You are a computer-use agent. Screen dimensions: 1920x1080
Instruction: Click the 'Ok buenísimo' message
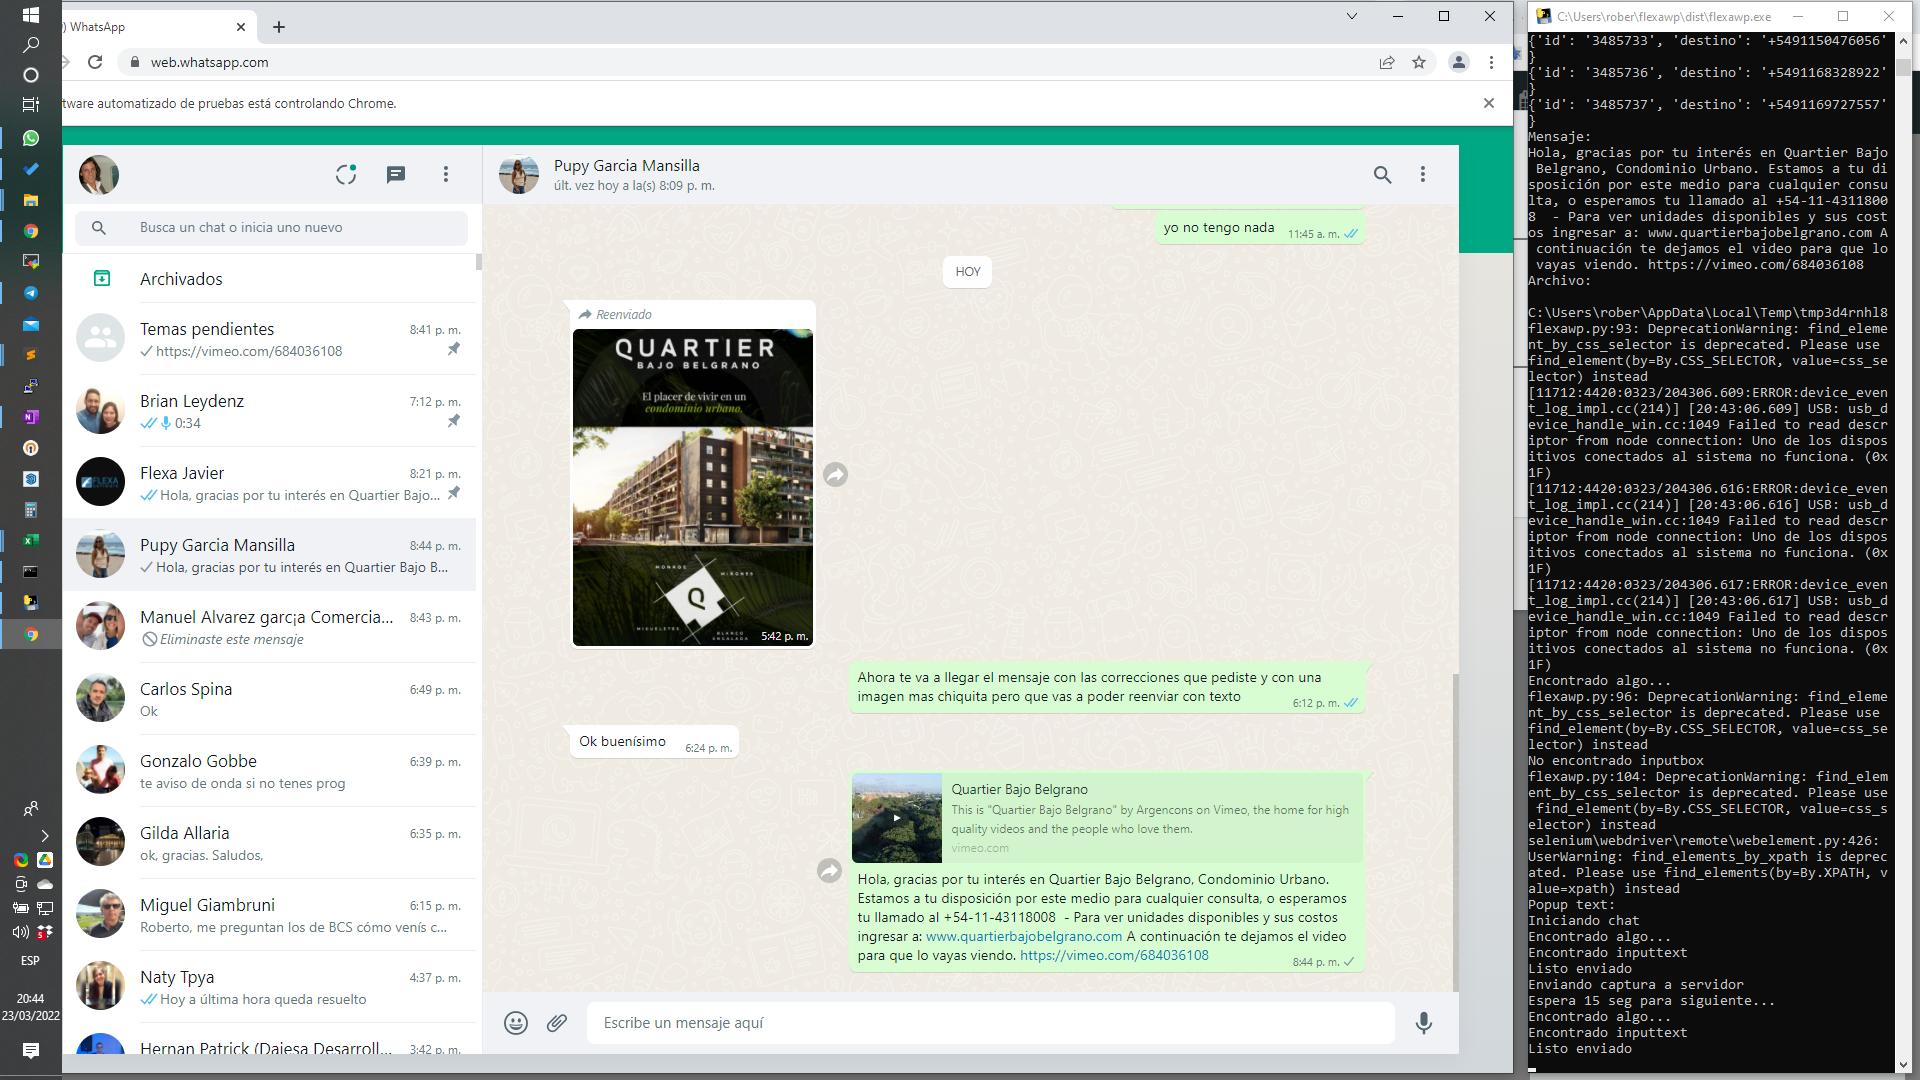tap(654, 742)
